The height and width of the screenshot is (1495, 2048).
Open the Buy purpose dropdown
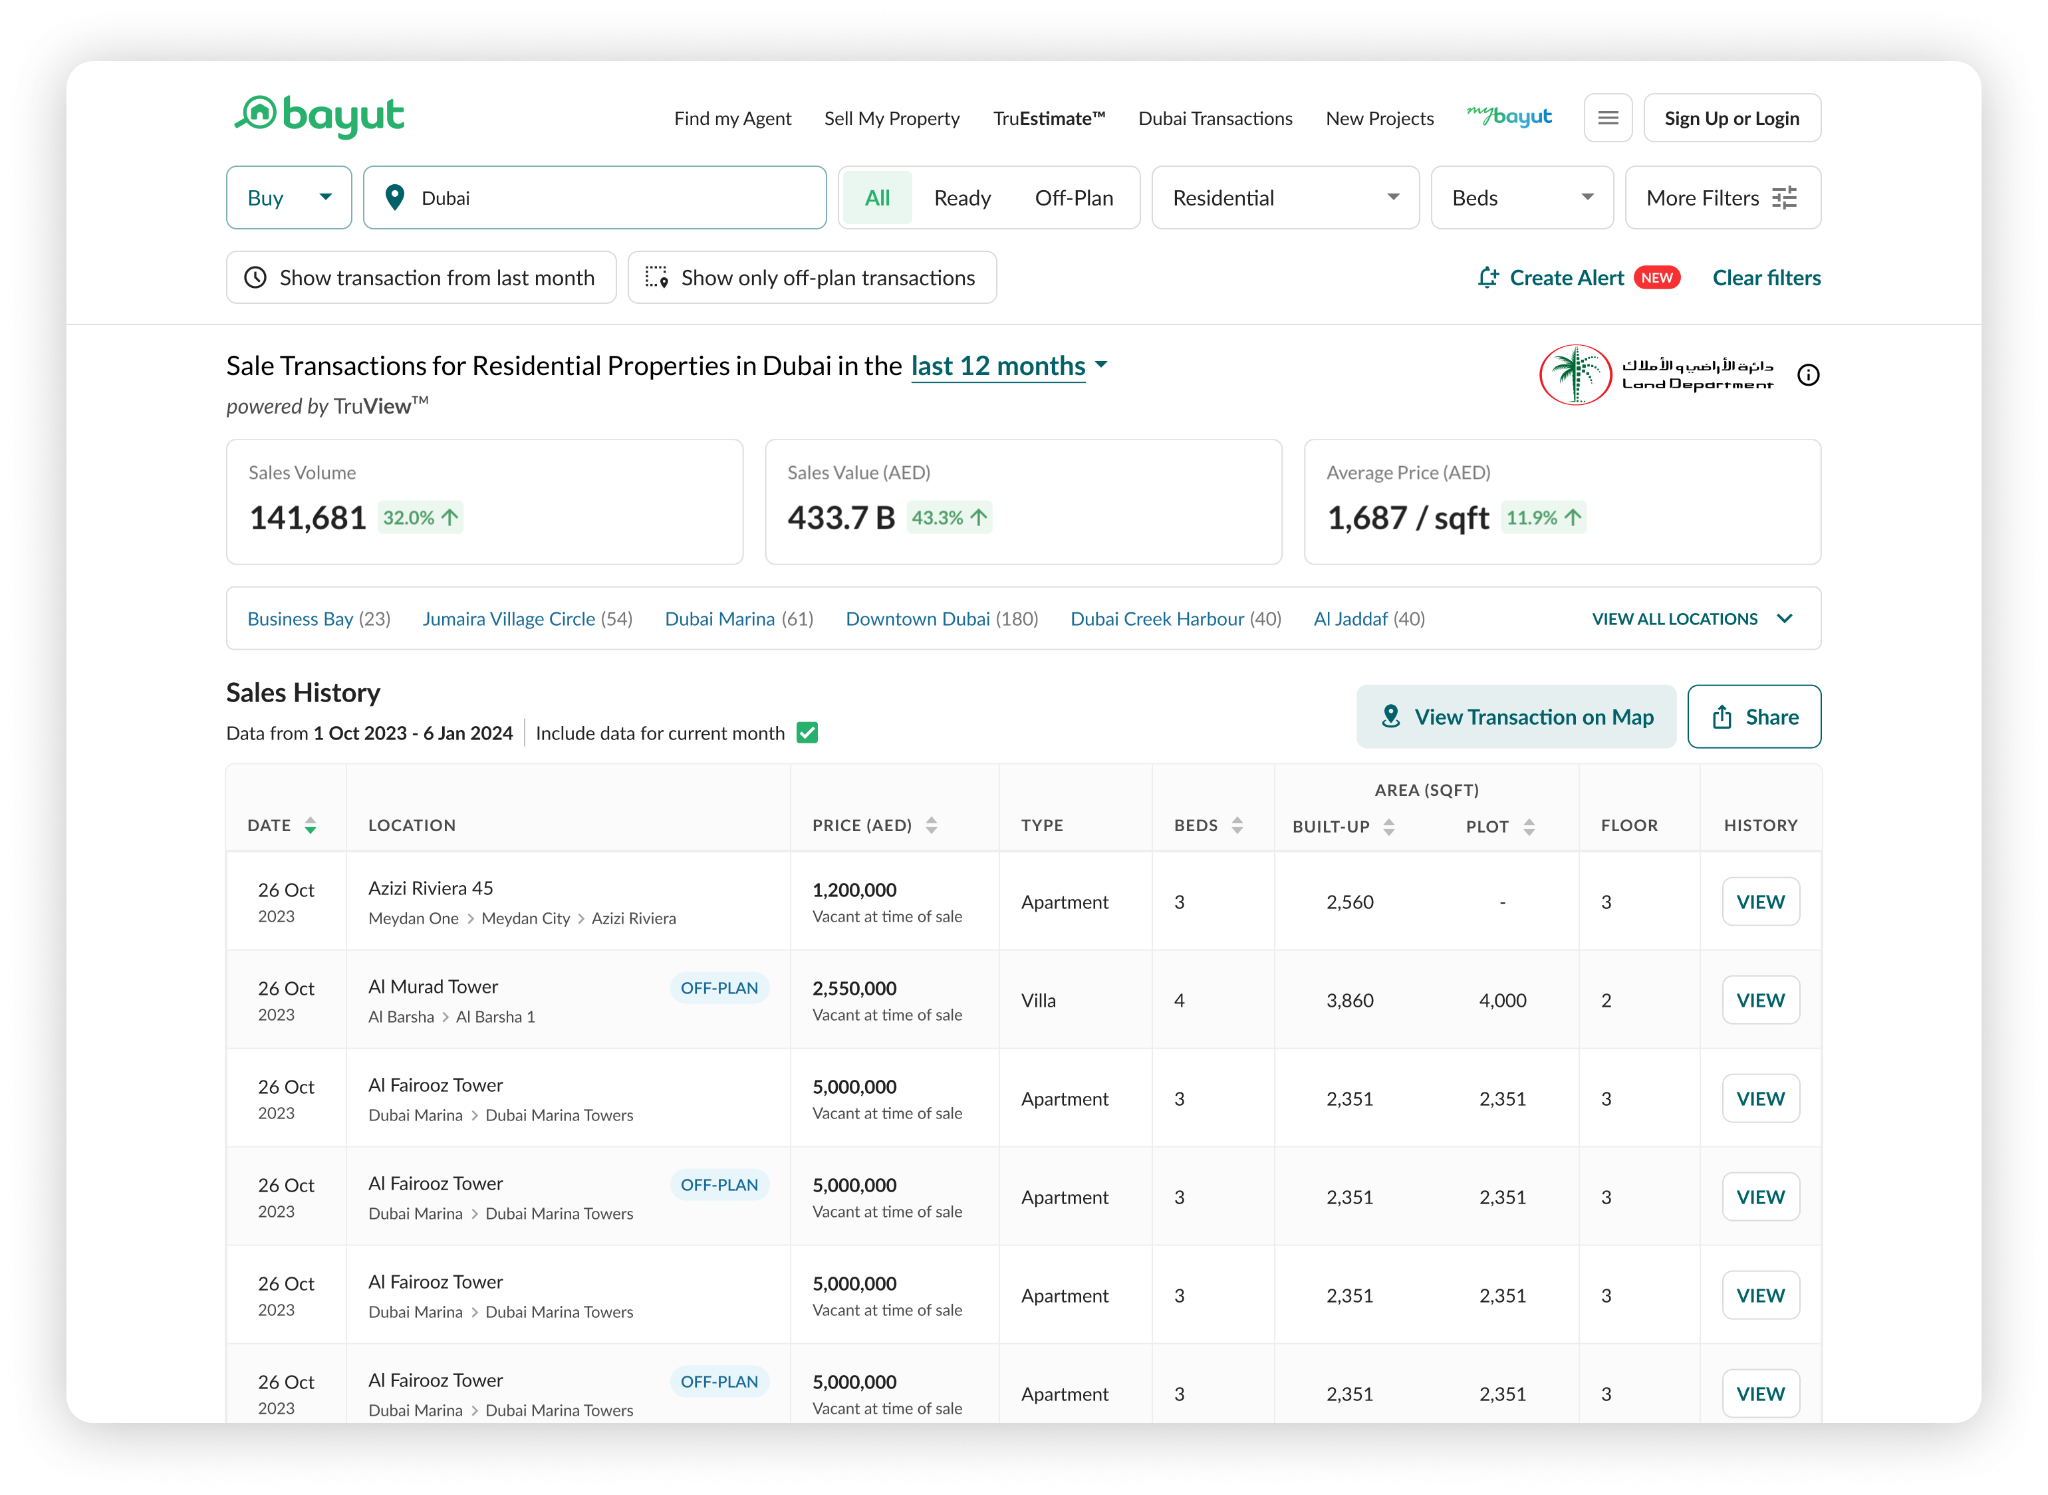[x=289, y=198]
